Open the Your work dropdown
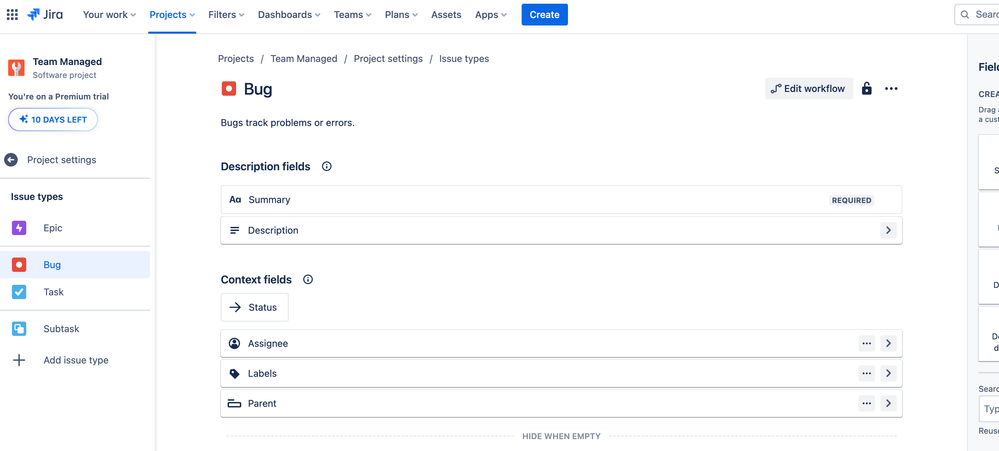Viewport: 999px width, 451px height. [x=110, y=15]
